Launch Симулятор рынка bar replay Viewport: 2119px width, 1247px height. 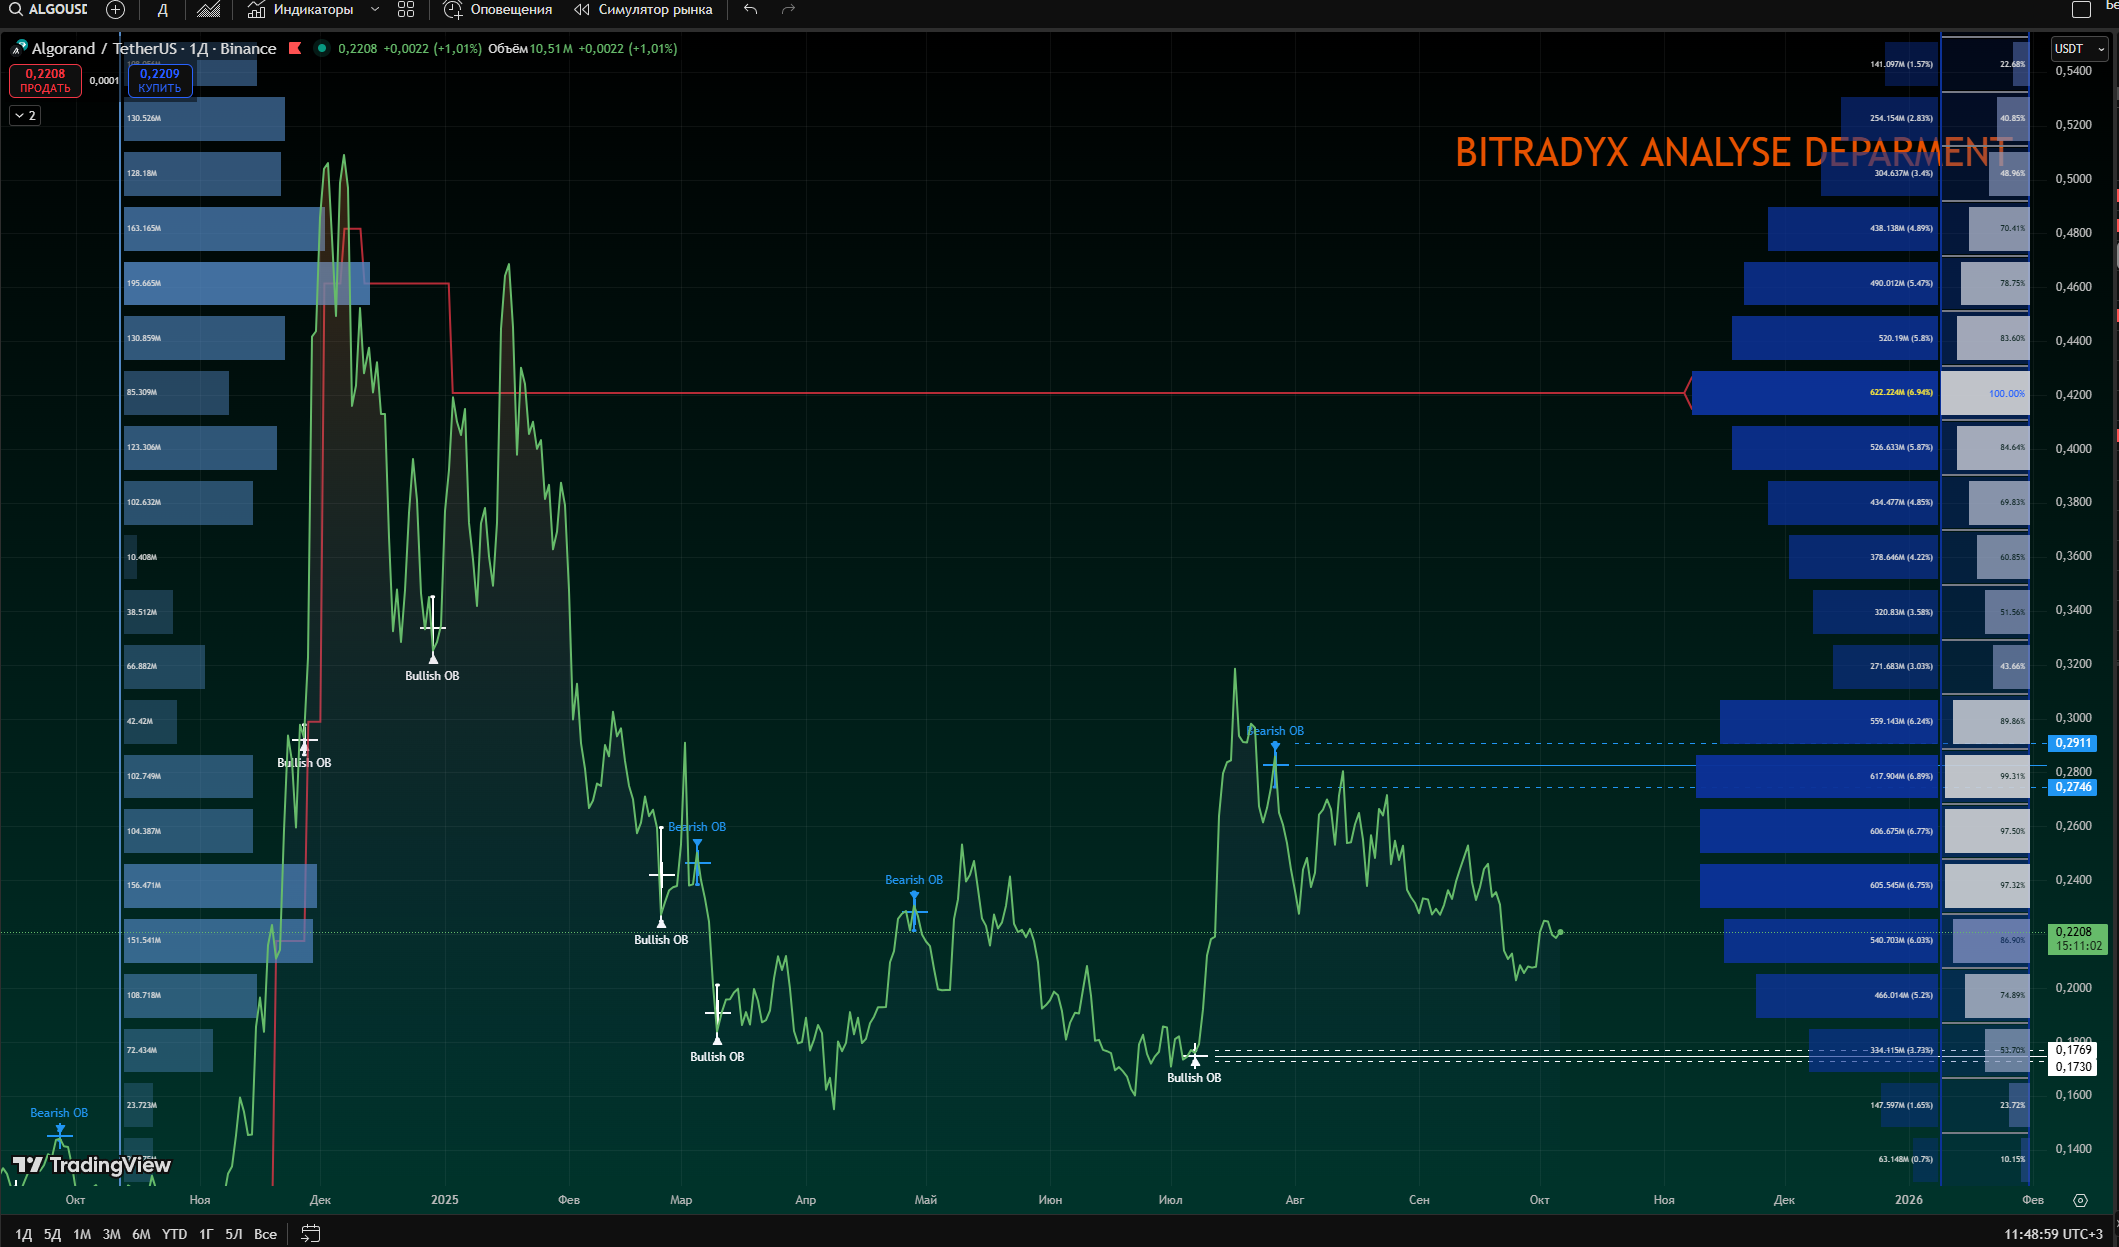click(643, 10)
